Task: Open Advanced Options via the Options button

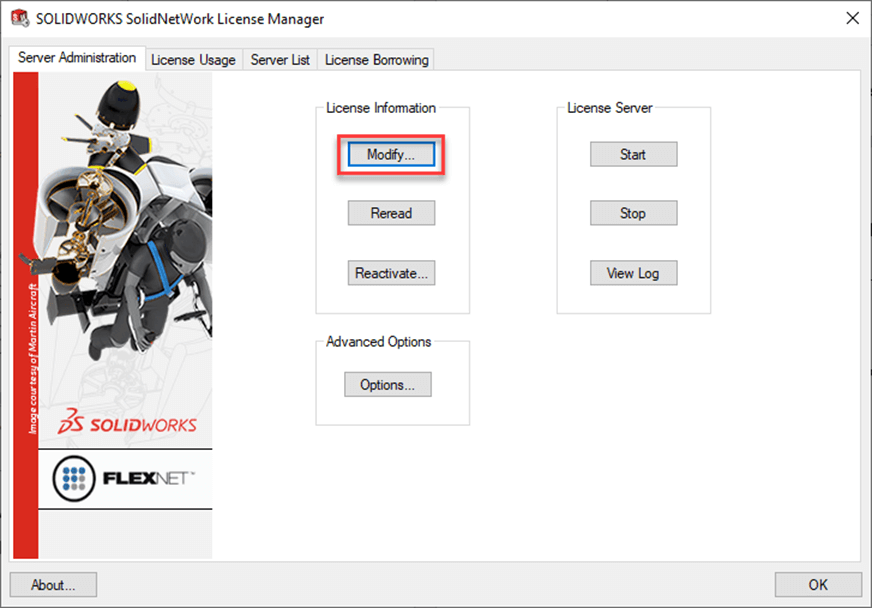Action: pyautogui.click(x=387, y=384)
